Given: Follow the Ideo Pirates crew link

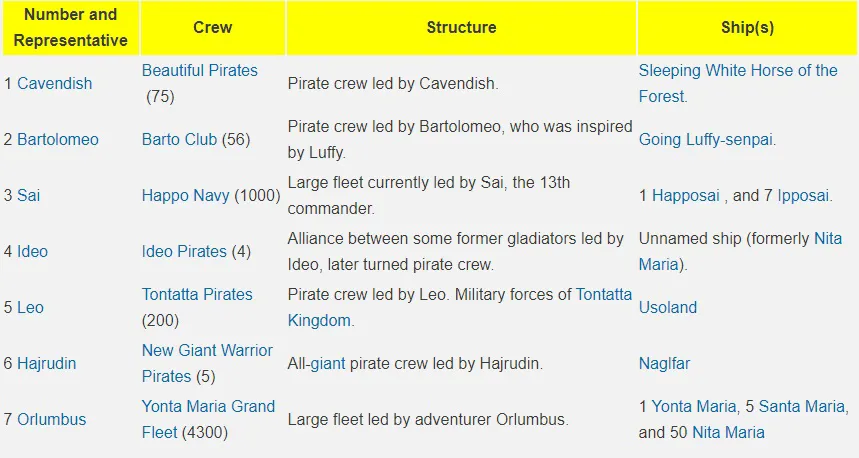Looking at the screenshot, I should coord(184,252).
